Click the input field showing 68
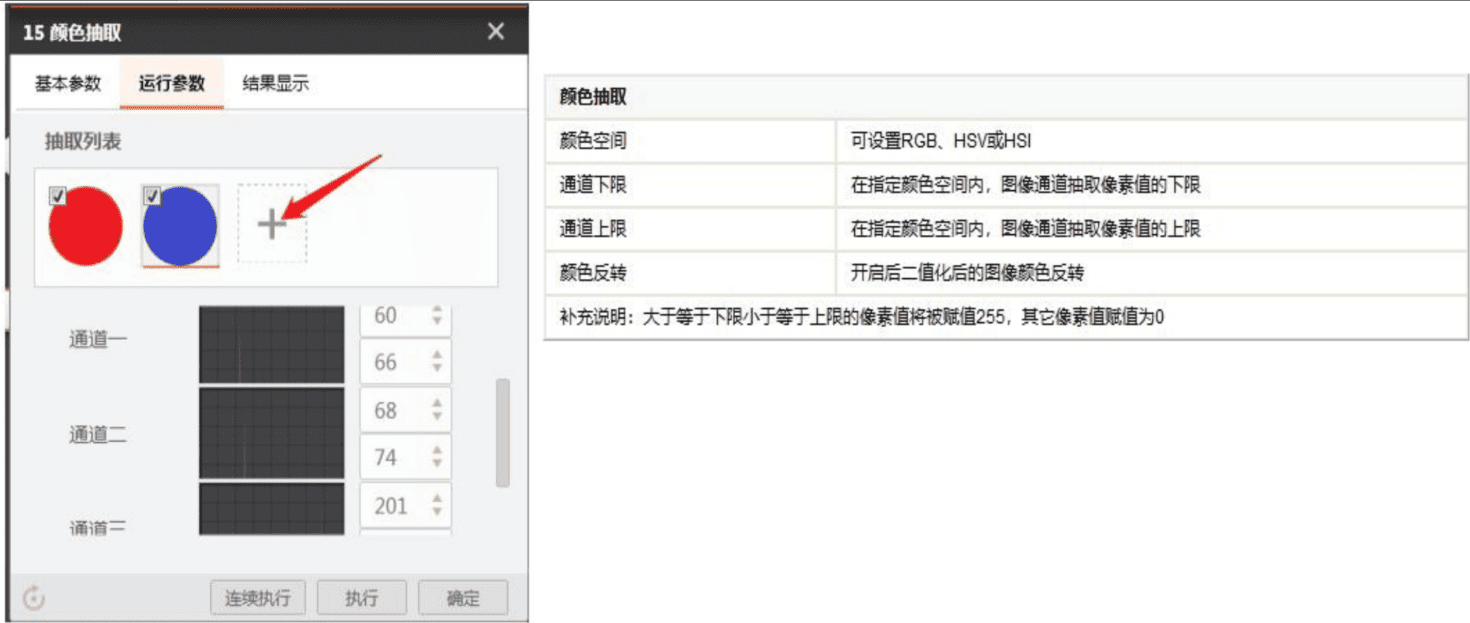1470x623 pixels. 405,410
